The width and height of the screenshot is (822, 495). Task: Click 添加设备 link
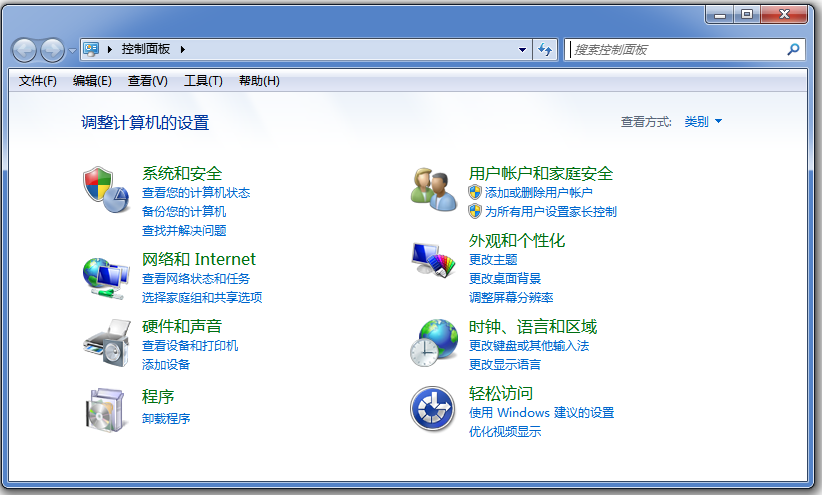[x=166, y=364]
